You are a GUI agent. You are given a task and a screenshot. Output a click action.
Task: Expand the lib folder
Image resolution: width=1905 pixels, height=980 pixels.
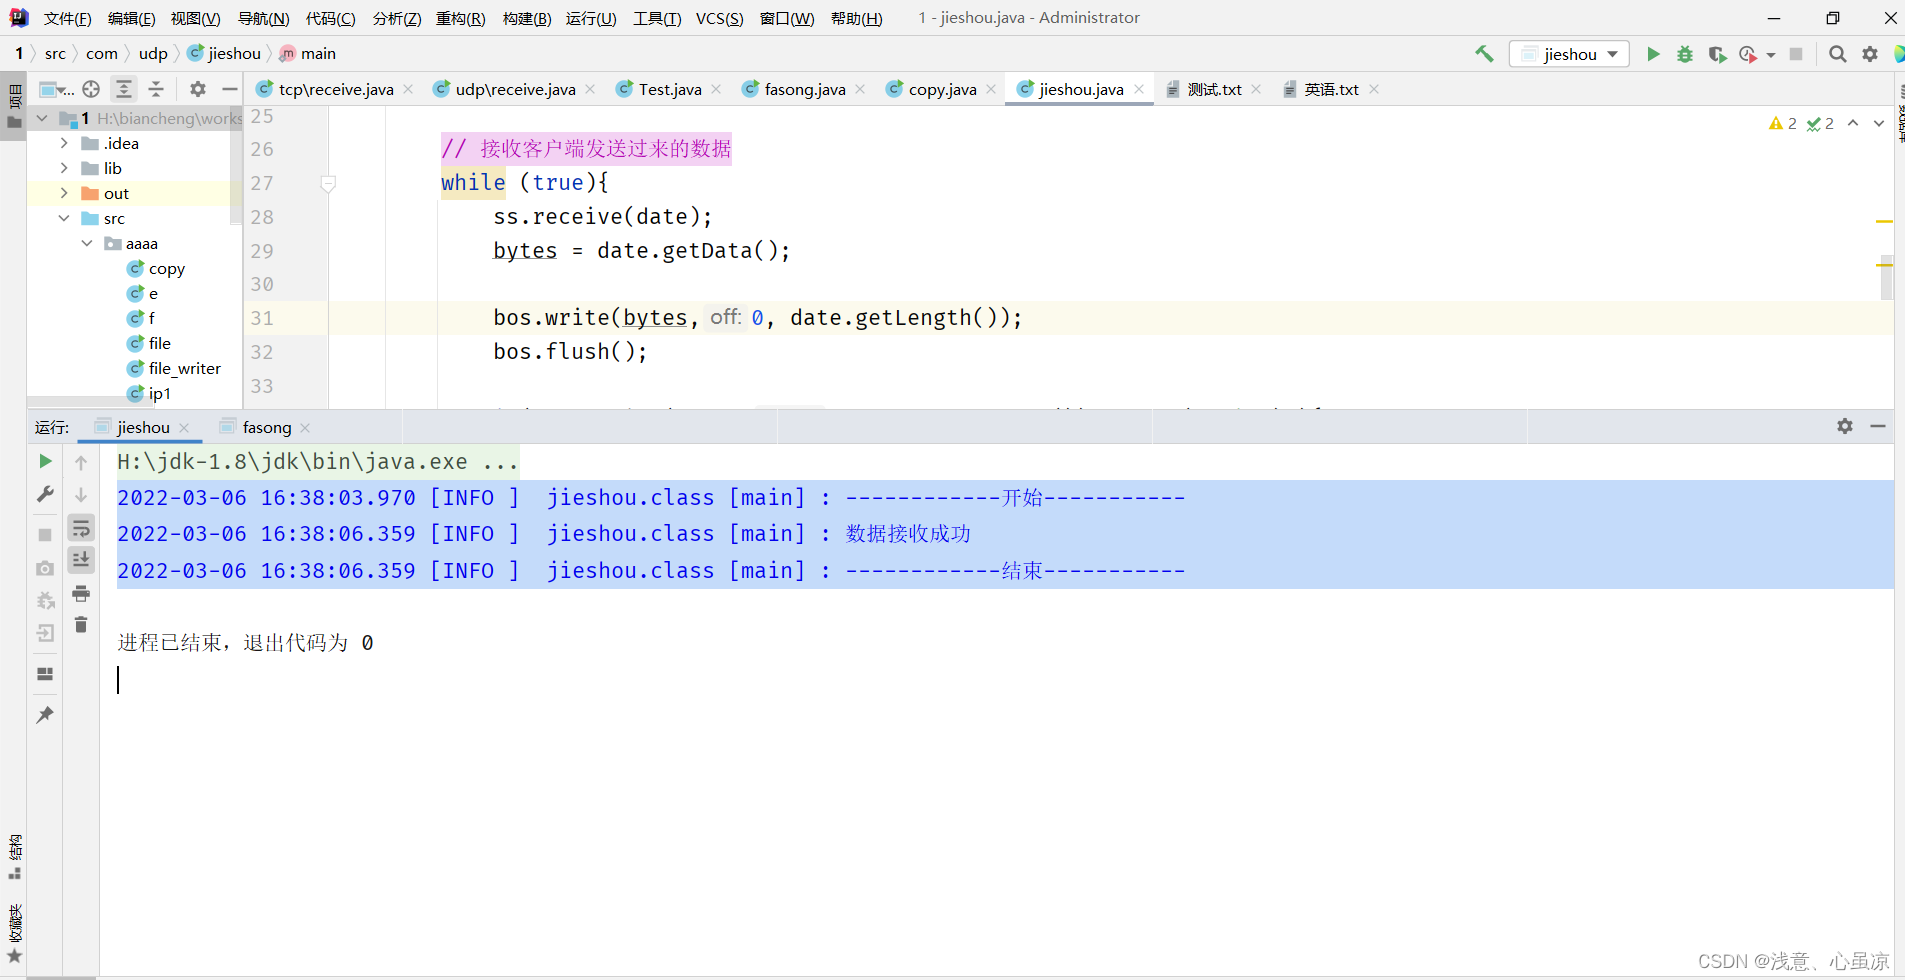pyautogui.click(x=64, y=168)
